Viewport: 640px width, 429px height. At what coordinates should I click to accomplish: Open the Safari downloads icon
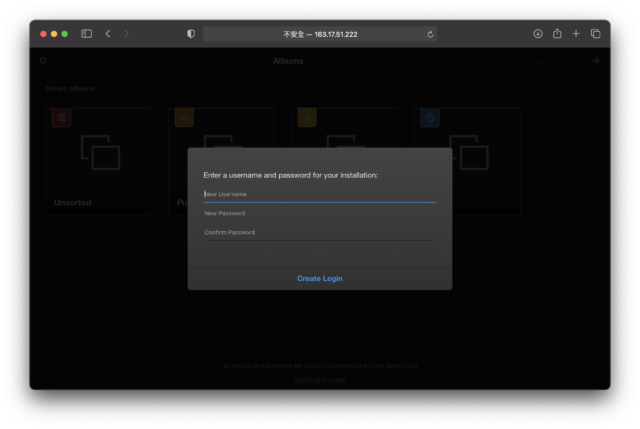tap(538, 34)
